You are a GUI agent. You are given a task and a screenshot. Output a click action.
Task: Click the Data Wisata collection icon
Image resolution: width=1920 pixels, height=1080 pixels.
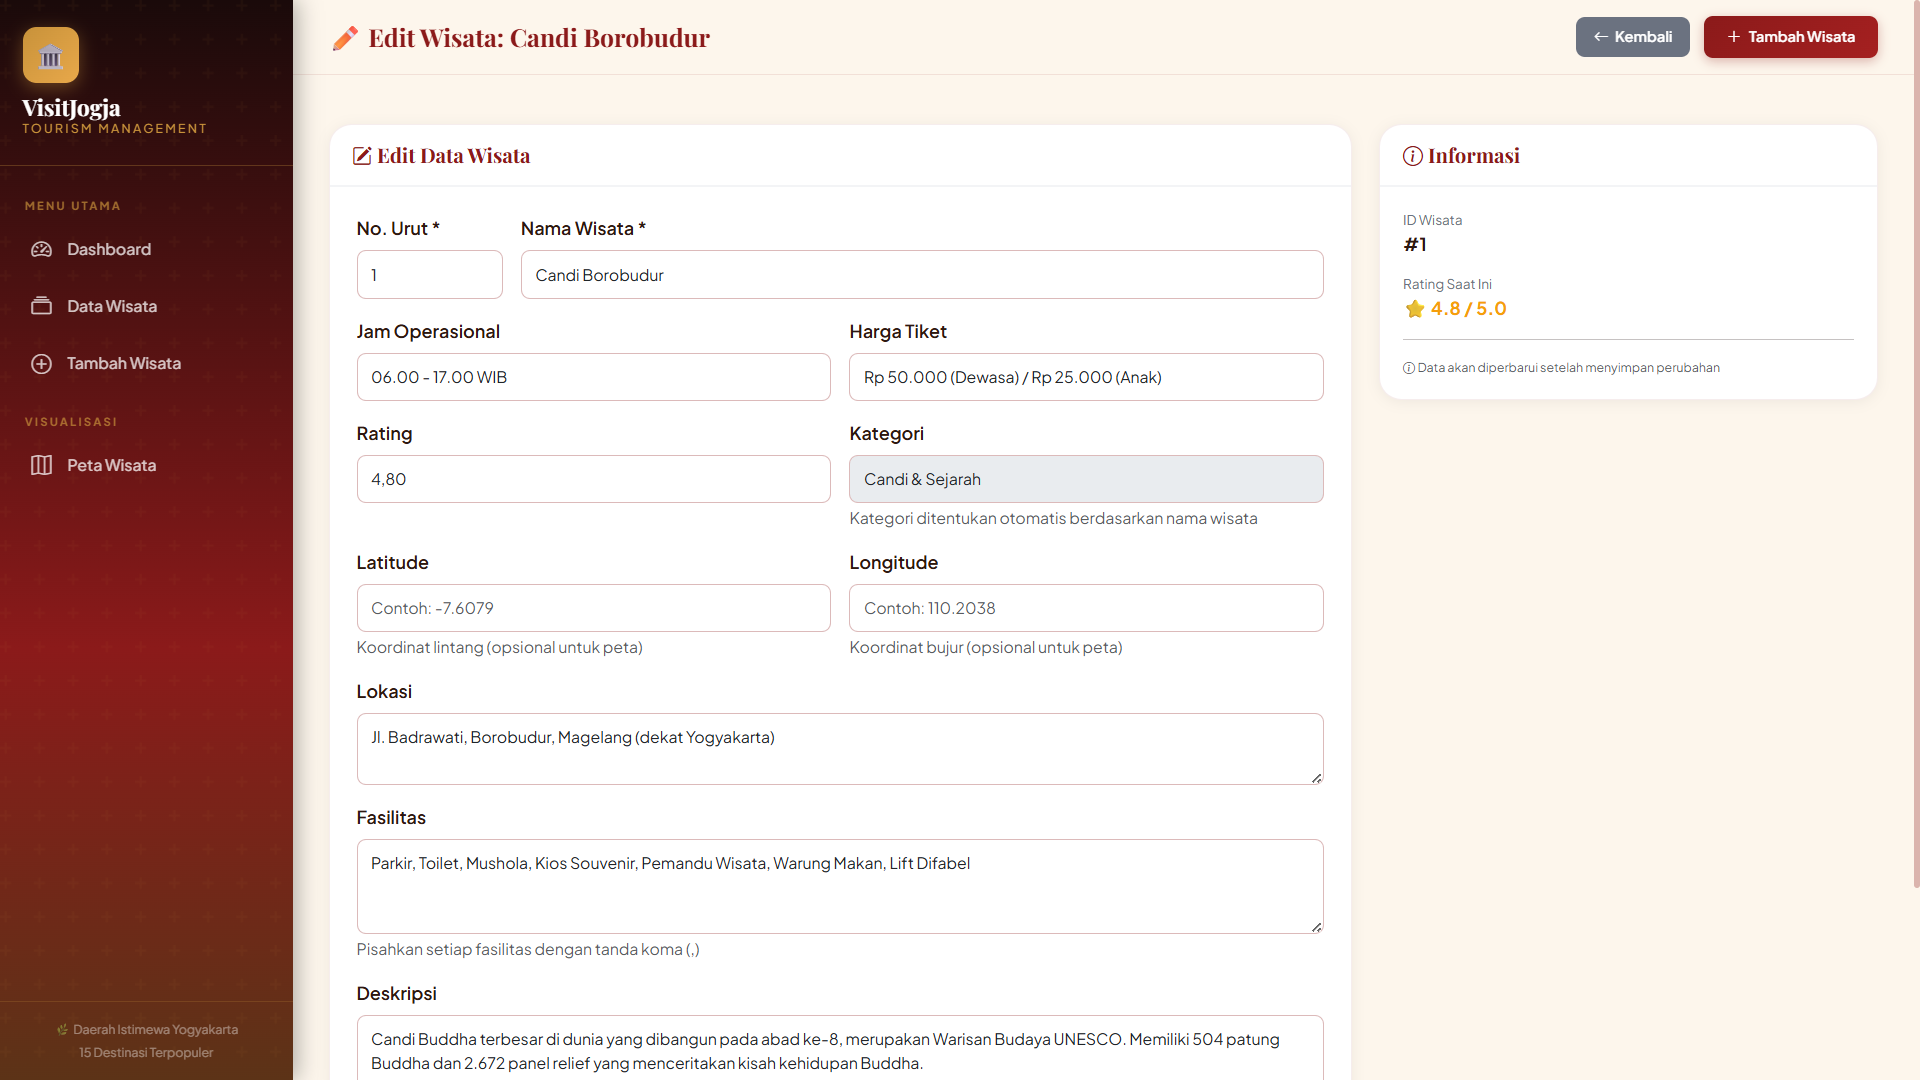(x=41, y=306)
